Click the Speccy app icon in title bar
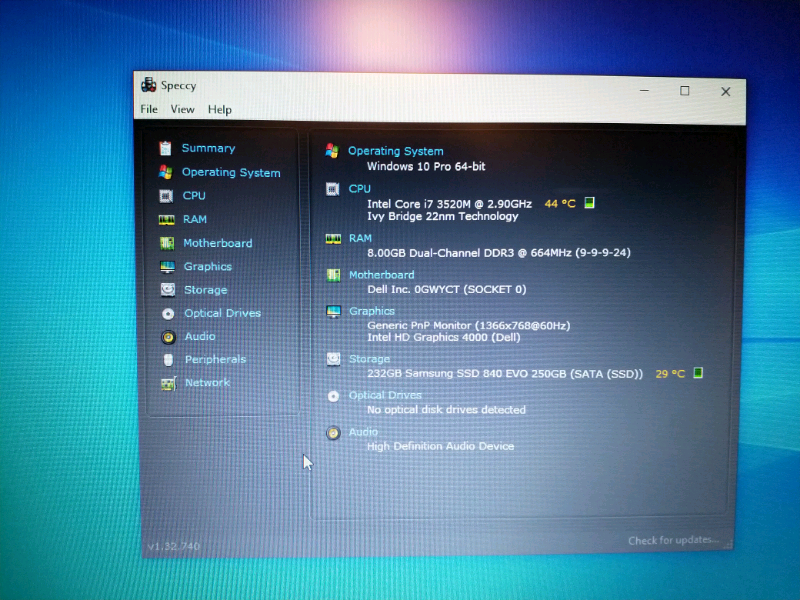This screenshot has width=800, height=600. tap(148, 85)
